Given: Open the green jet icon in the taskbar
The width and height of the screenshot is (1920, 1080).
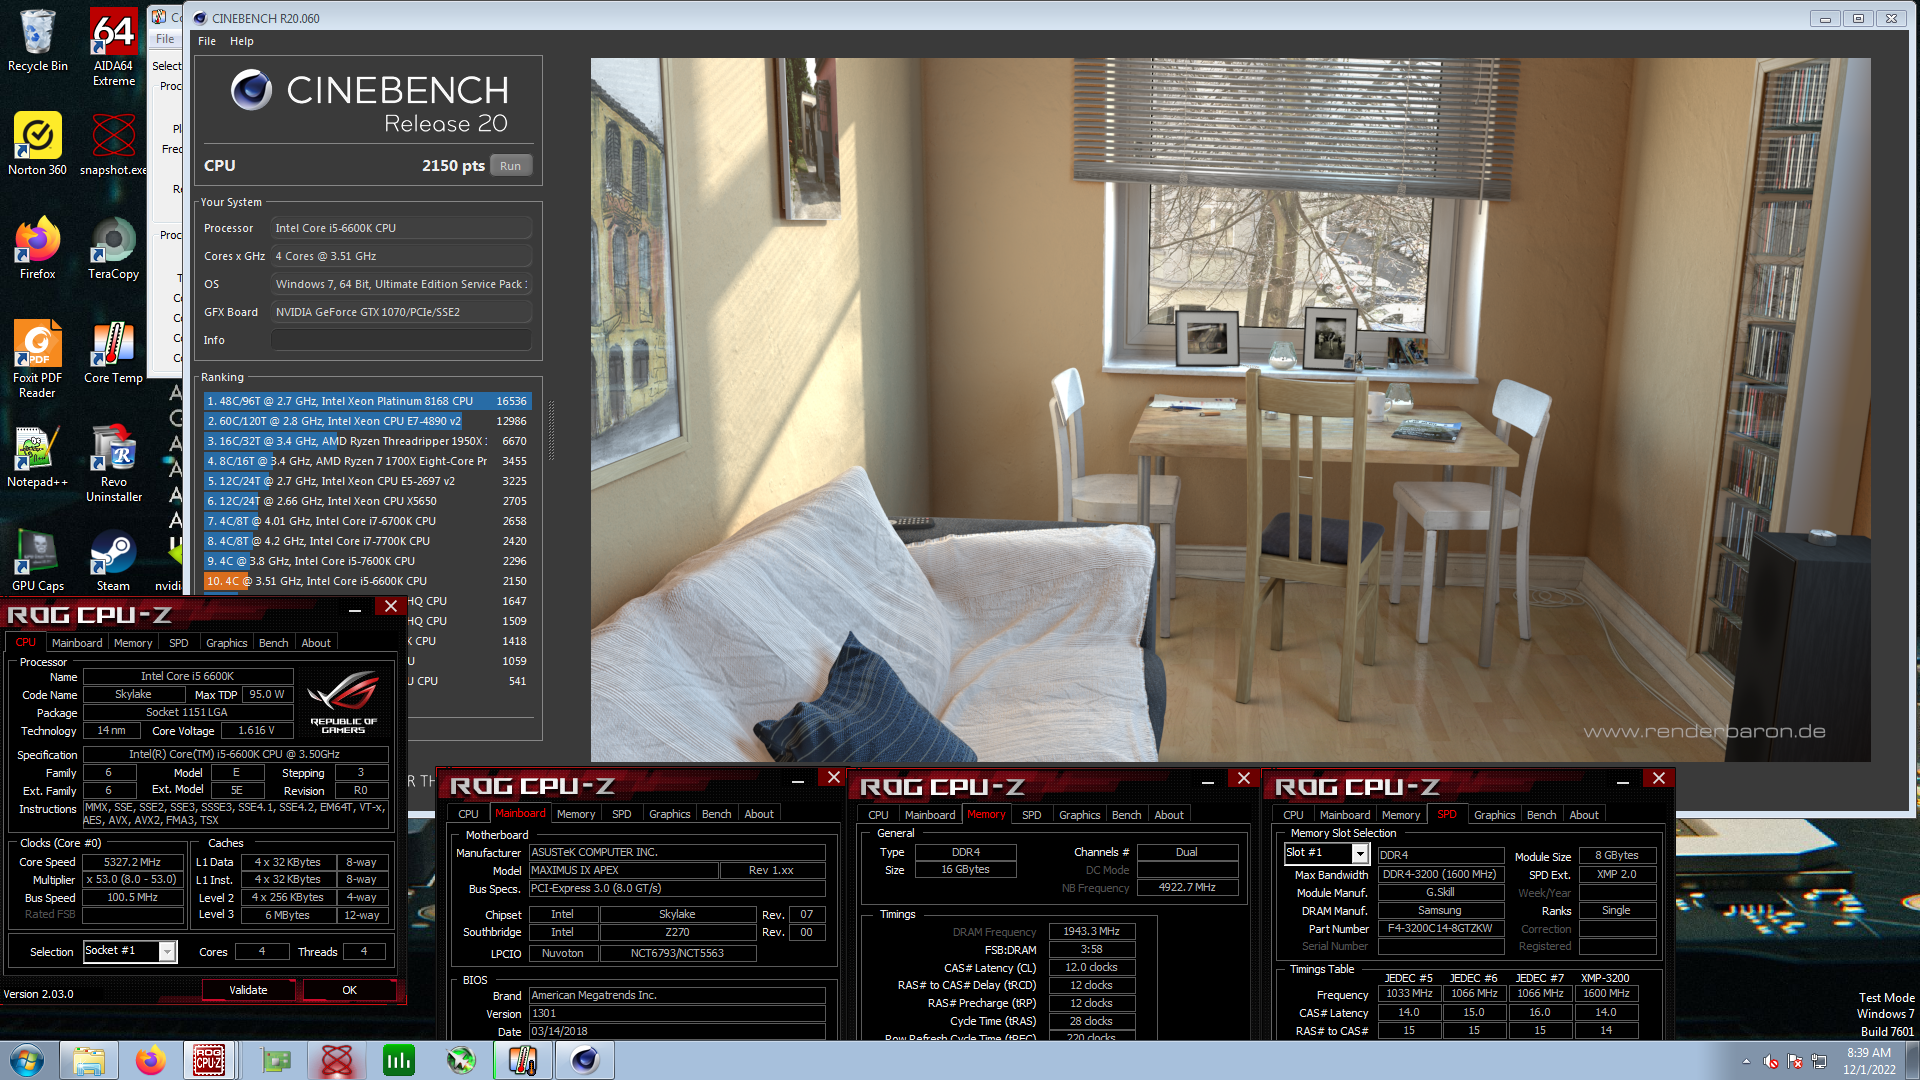Looking at the screenshot, I should 460,1060.
